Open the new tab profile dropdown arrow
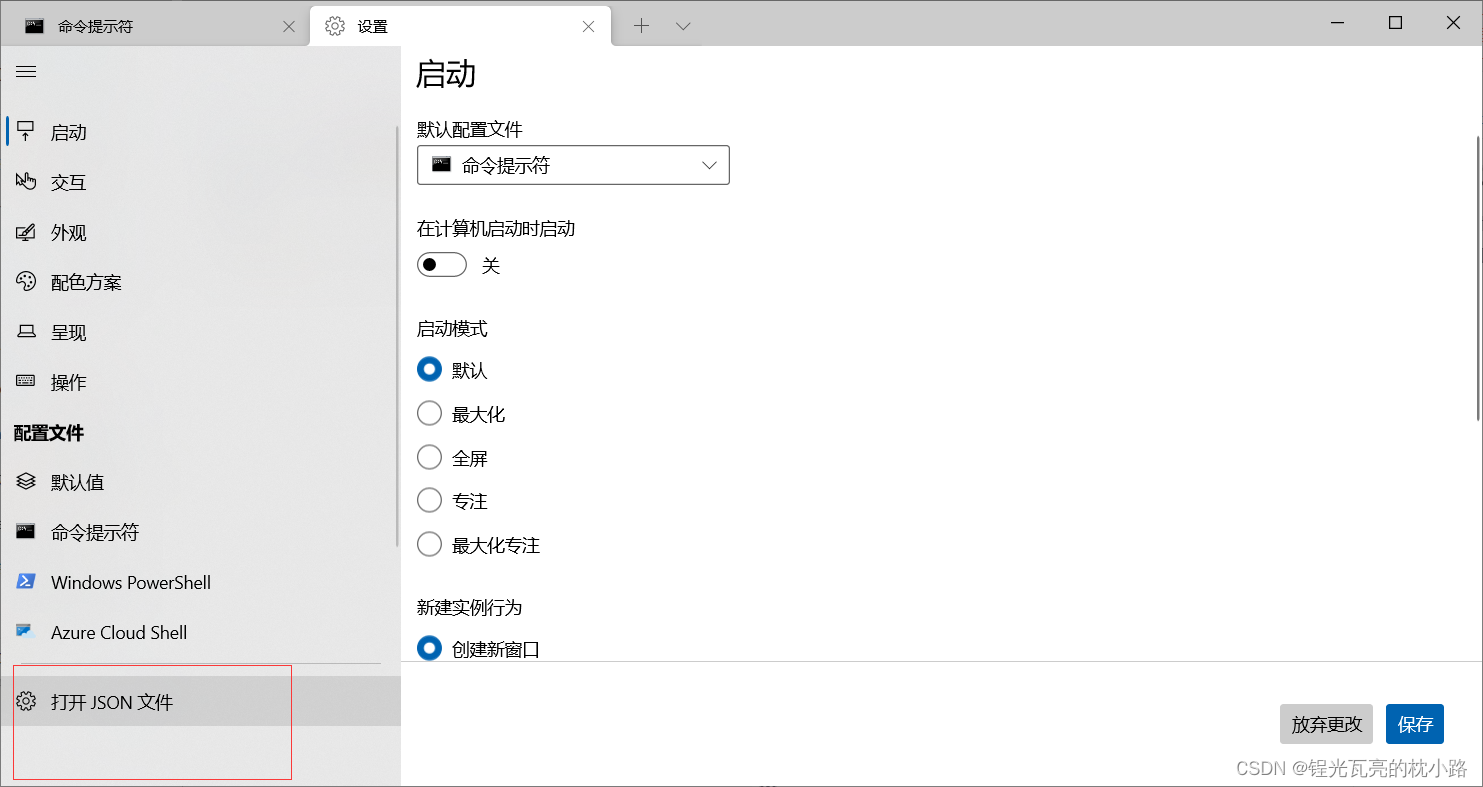Viewport: 1483px width, 787px height. point(683,26)
